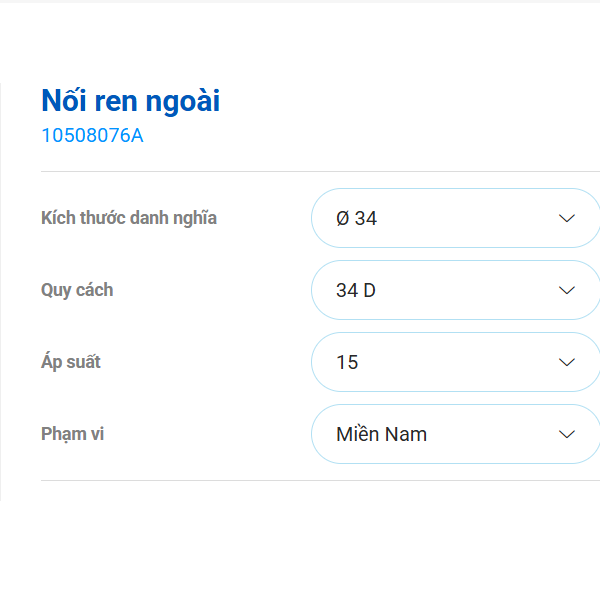This screenshot has width=600, height=600.
Task: Open the Áp suất dropdown
Action: coord(455,362)
